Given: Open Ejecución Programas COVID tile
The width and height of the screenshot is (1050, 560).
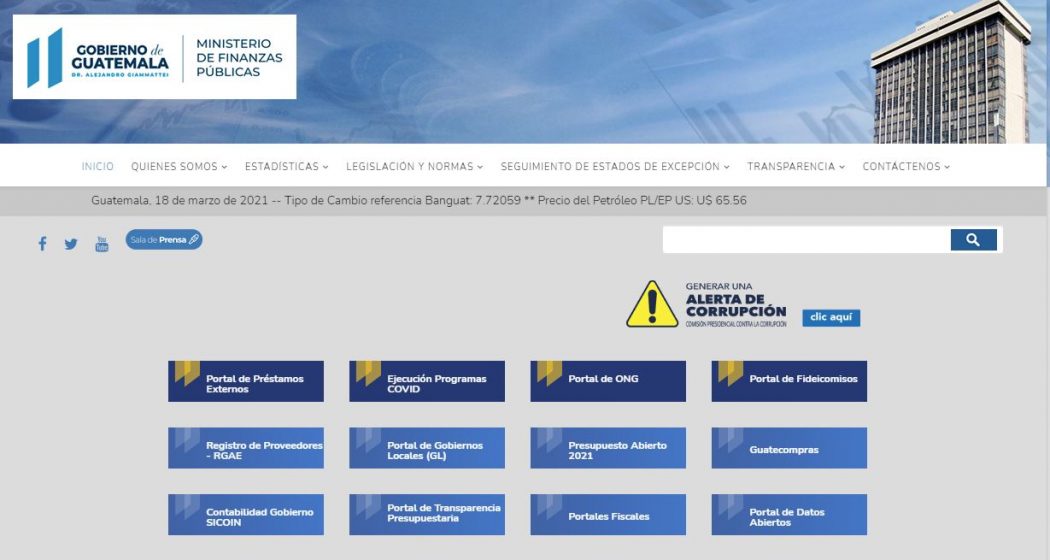Looking at the screenshot, I should 427,381.
